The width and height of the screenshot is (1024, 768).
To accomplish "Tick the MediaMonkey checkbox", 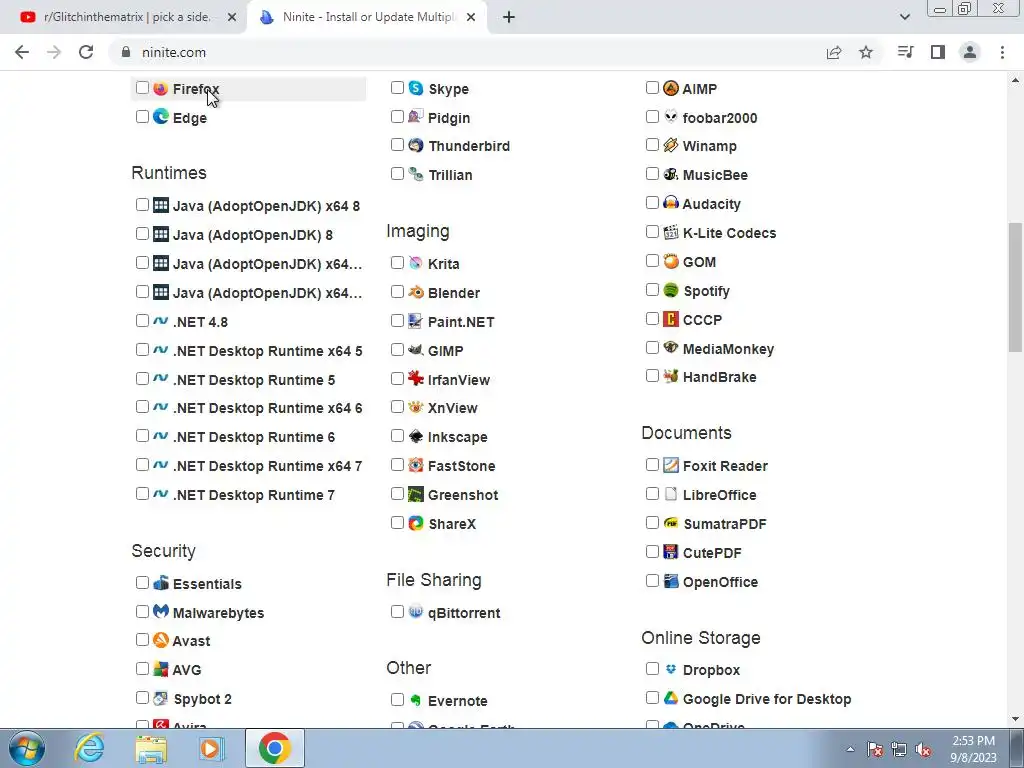I will [x=652, y=347].
